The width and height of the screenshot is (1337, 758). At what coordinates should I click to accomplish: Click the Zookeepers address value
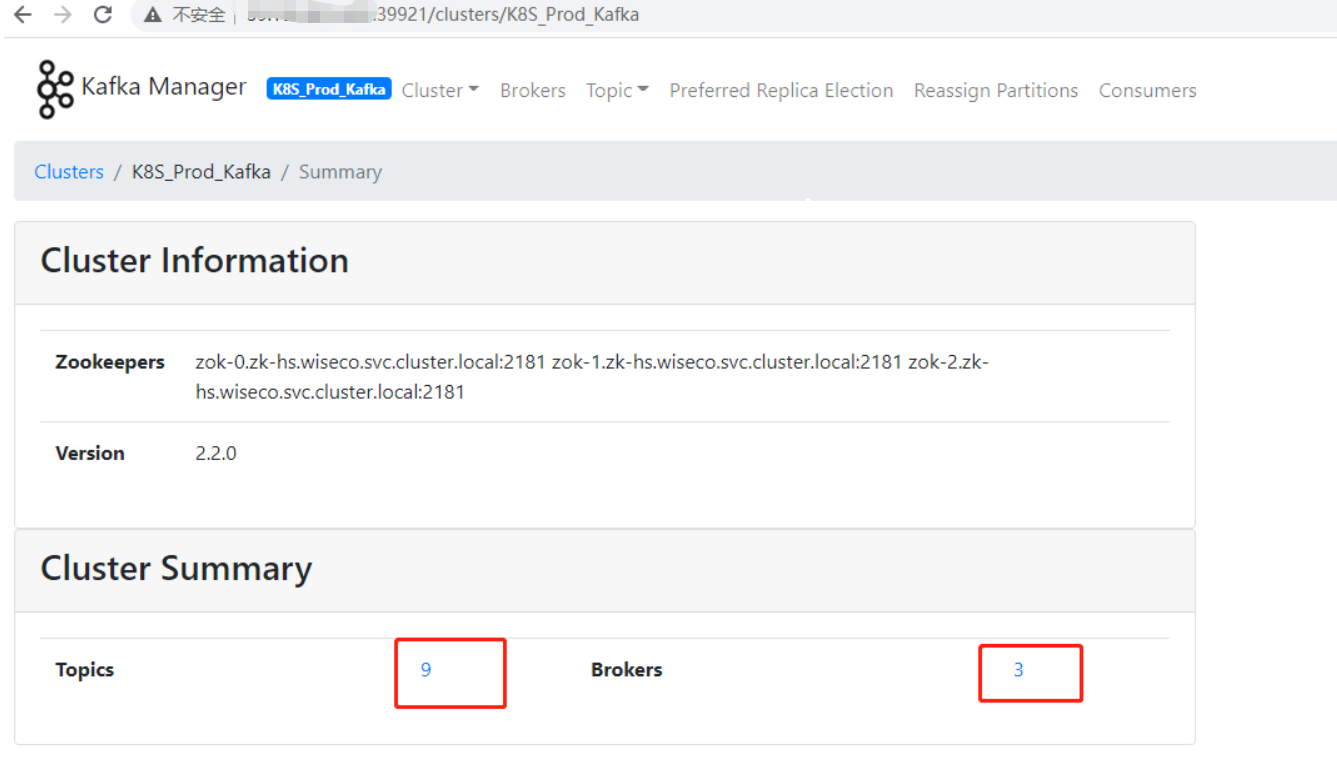click(x=592, y=377)
